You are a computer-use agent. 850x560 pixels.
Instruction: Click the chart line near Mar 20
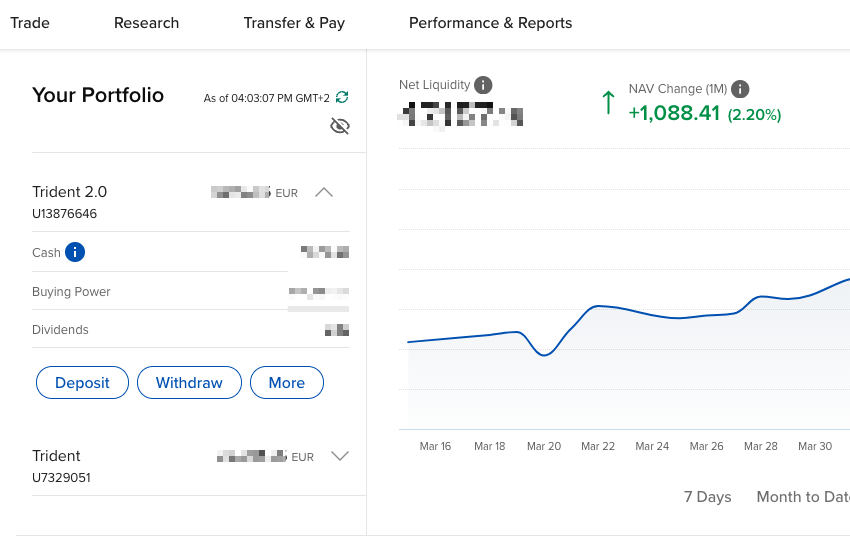(544, 355)
